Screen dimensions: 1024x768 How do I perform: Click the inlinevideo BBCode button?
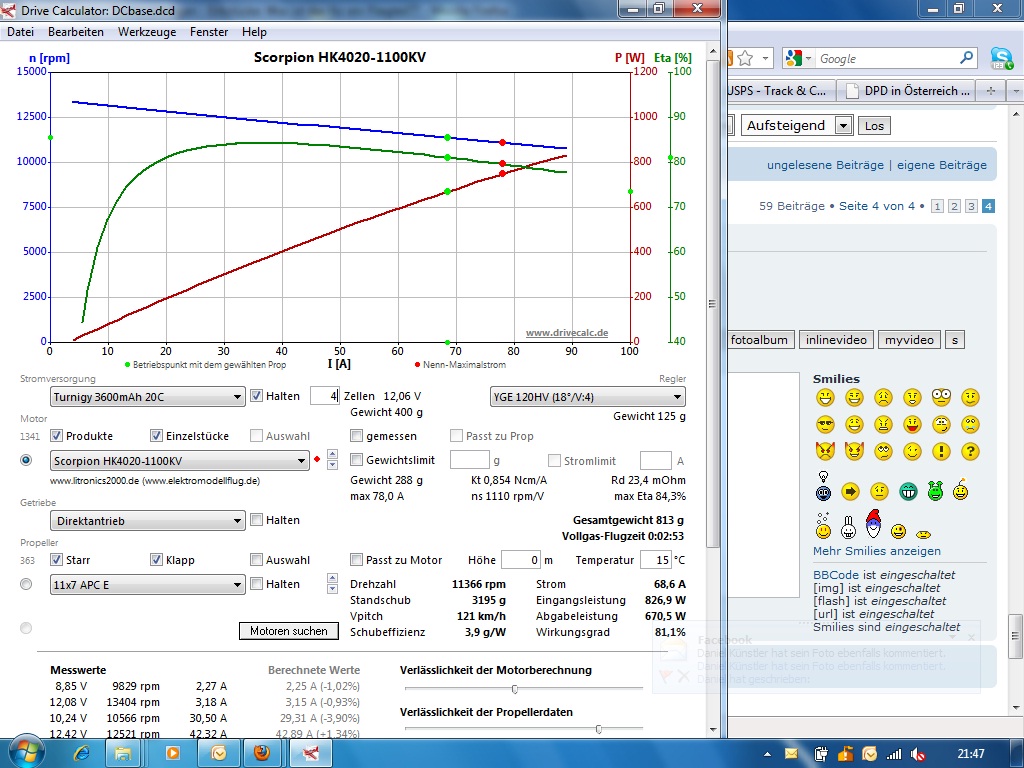click(836, 340)
